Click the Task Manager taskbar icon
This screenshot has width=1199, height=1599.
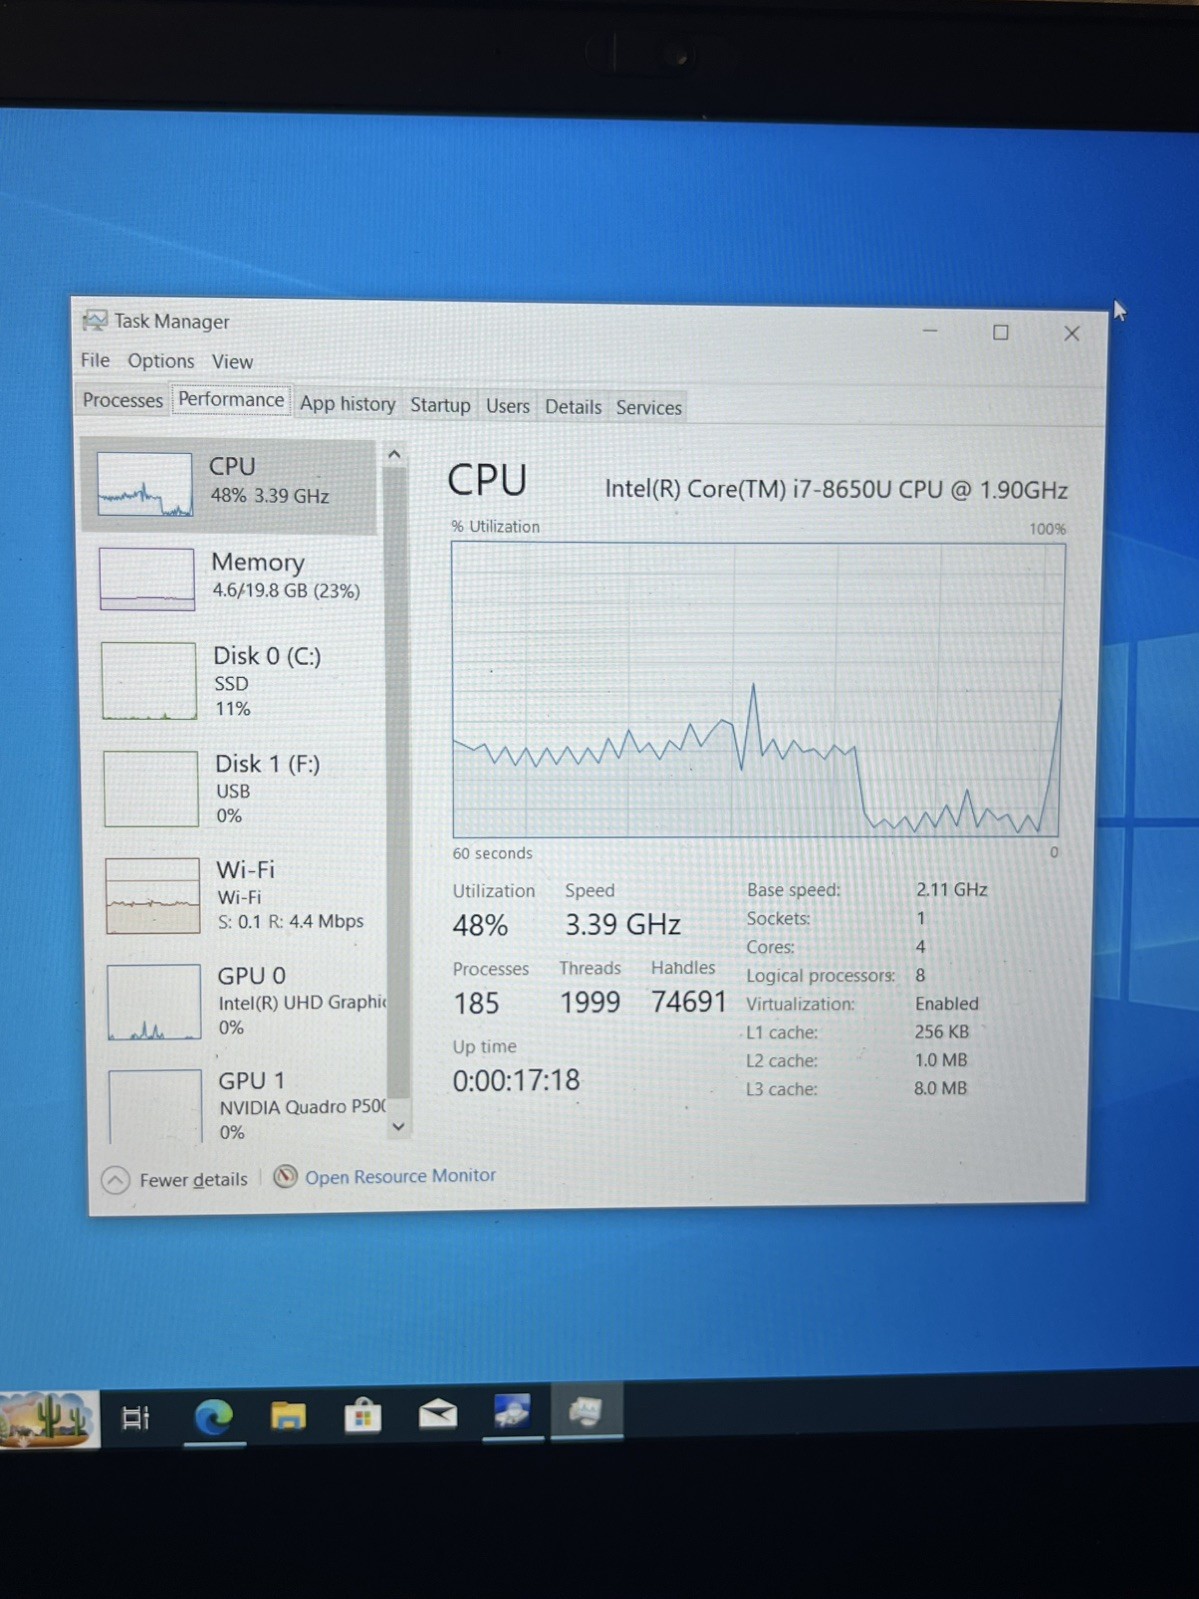pyautogui.click(x=586, y=1411)
